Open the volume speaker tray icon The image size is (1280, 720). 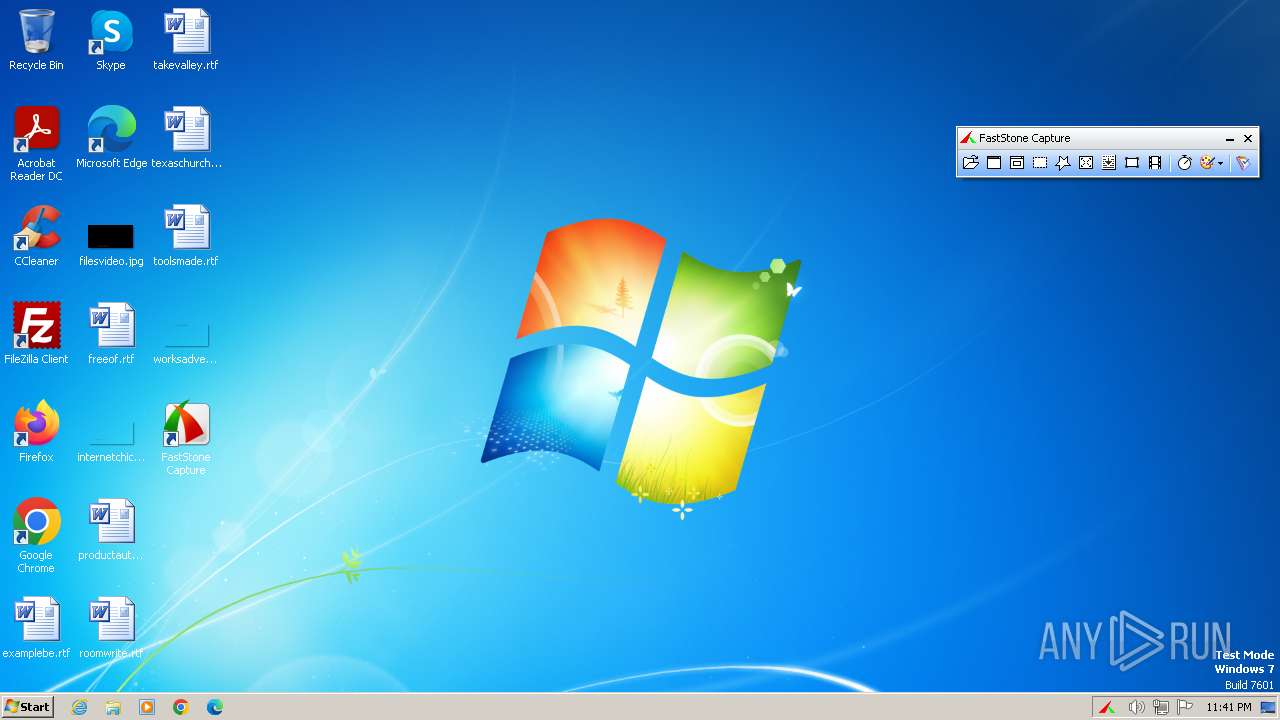click(x=1136, y=707)
